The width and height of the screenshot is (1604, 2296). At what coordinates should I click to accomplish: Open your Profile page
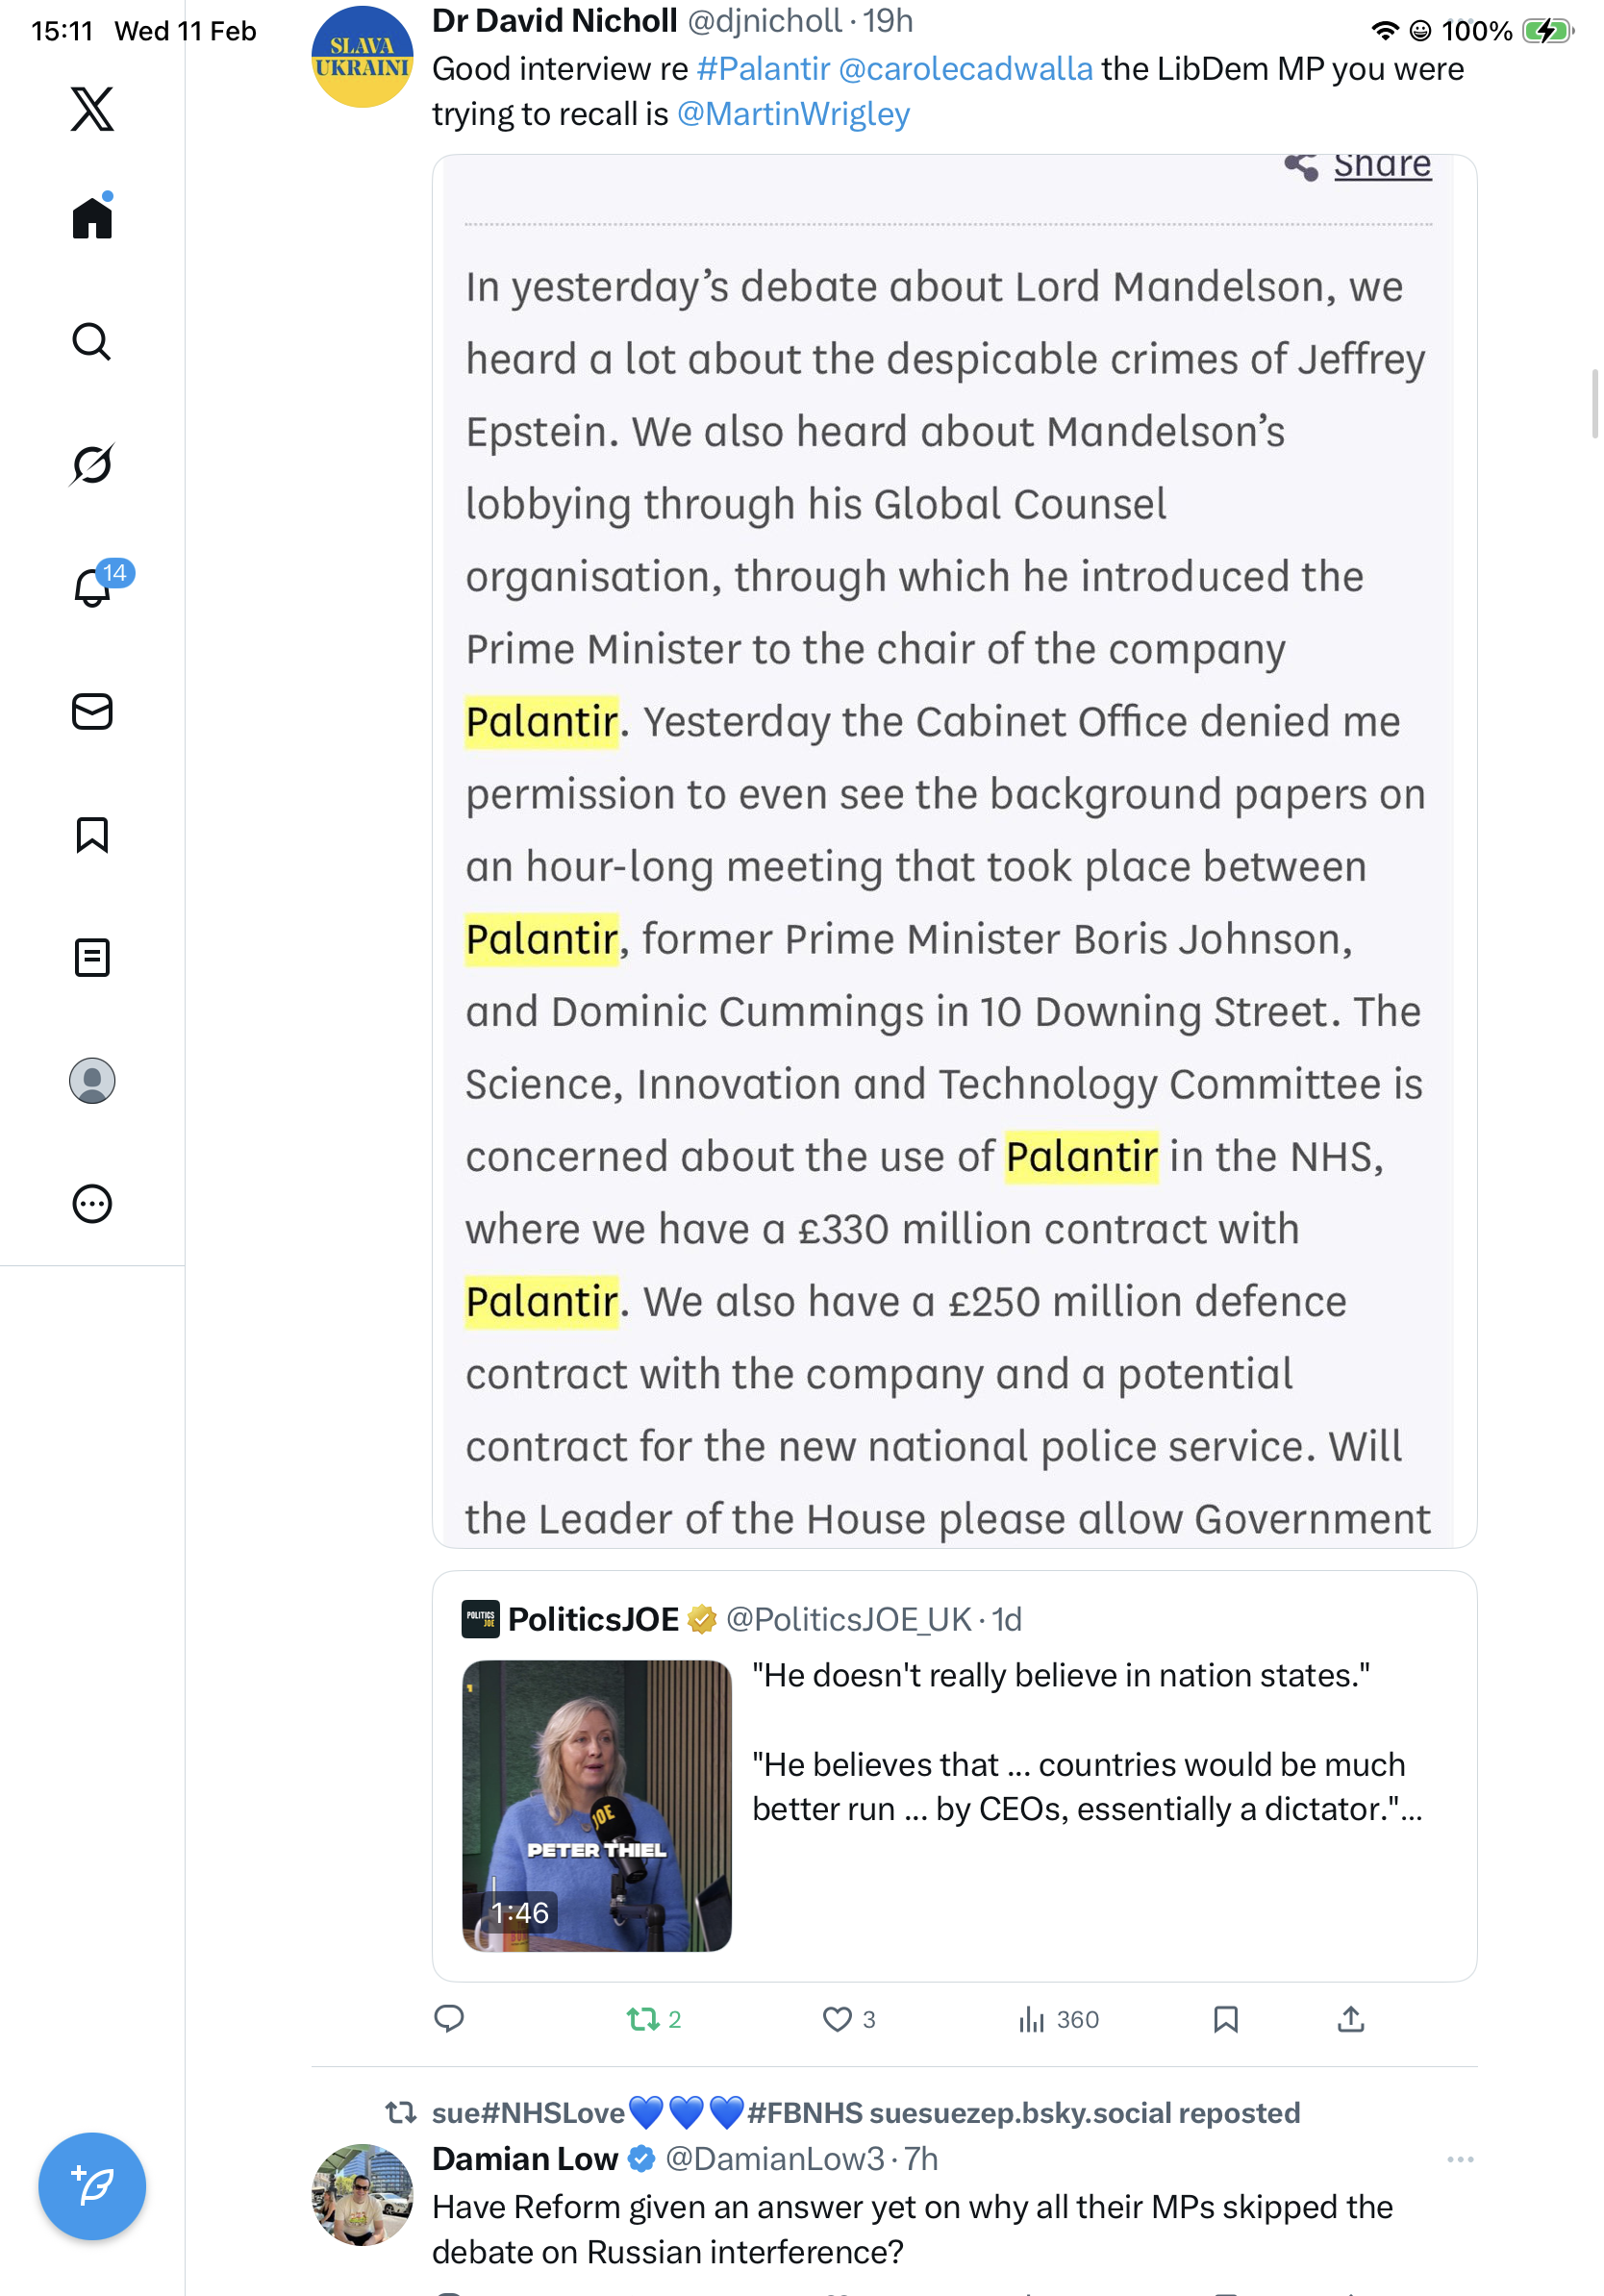point(92,1081)
